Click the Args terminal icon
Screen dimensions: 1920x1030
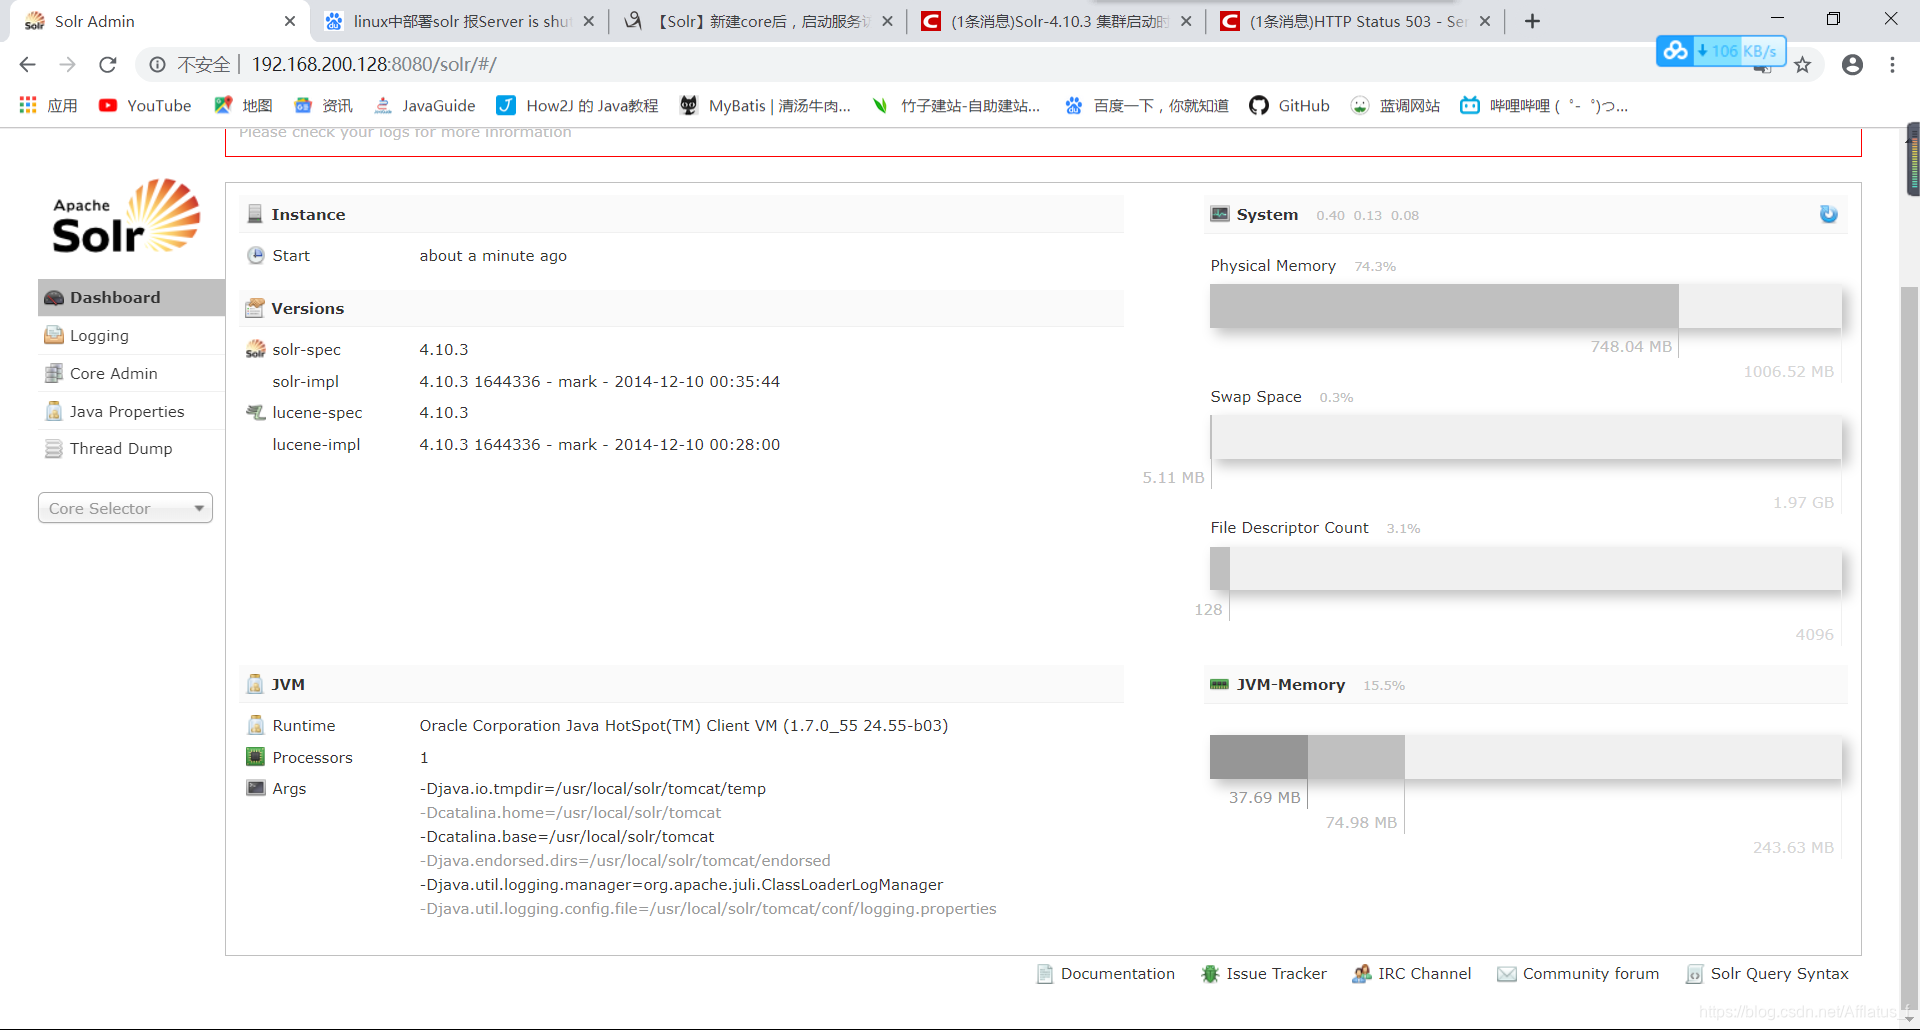coord(256,788)
